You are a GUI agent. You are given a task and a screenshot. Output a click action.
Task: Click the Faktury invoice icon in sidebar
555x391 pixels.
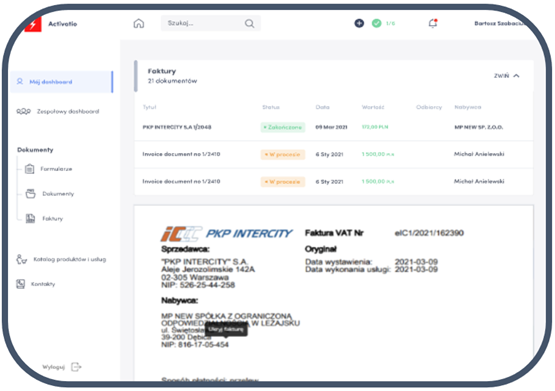click(x=30, y=218)
